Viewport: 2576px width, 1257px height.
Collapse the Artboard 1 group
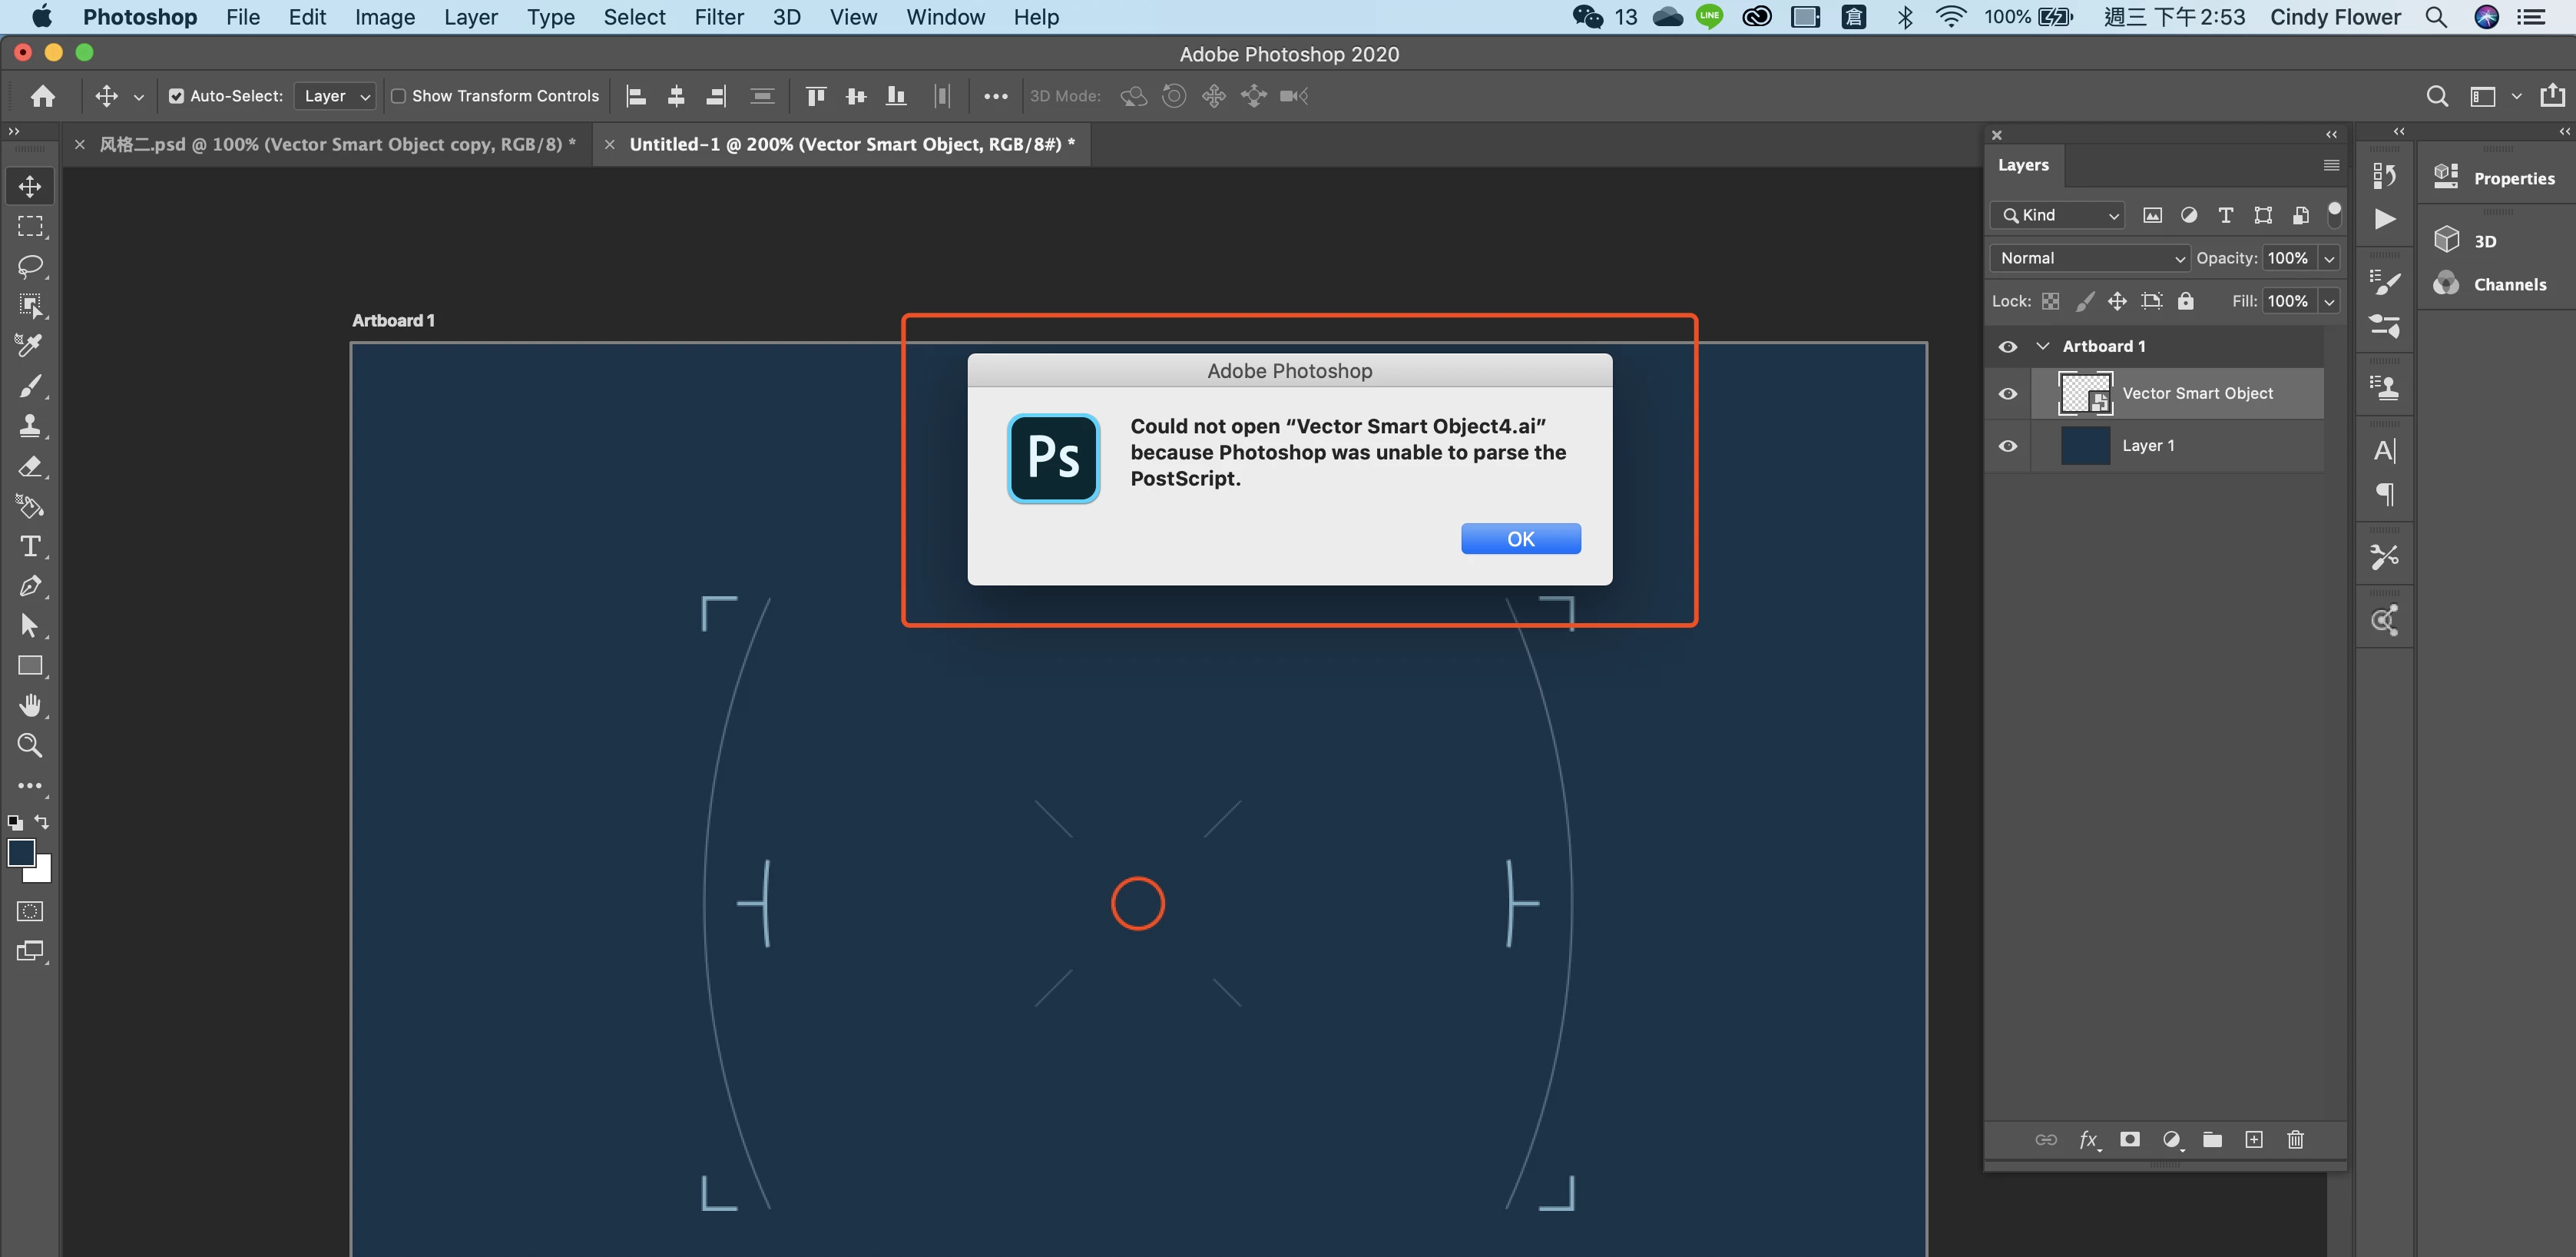click(x=2043, y=346)
